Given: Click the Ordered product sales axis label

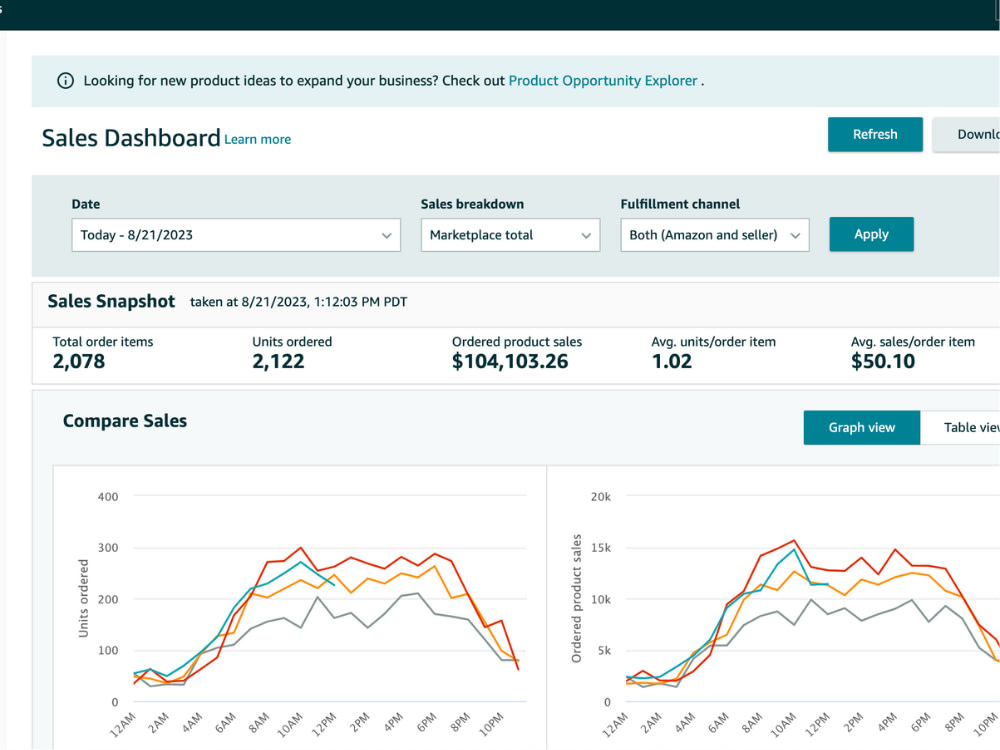Looking at the screenshot, I should (577, 598).
